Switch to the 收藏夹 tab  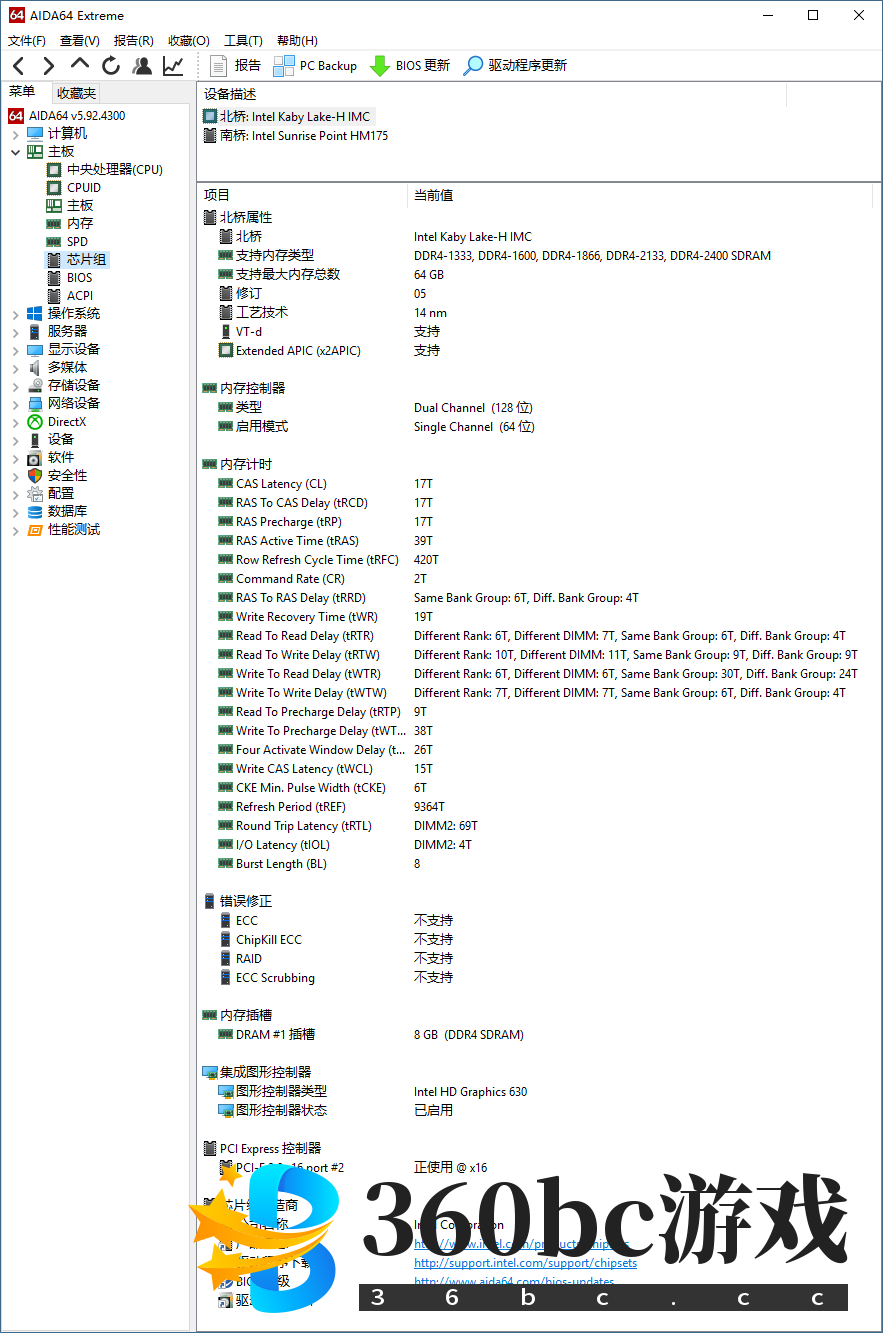click(76, 93)
